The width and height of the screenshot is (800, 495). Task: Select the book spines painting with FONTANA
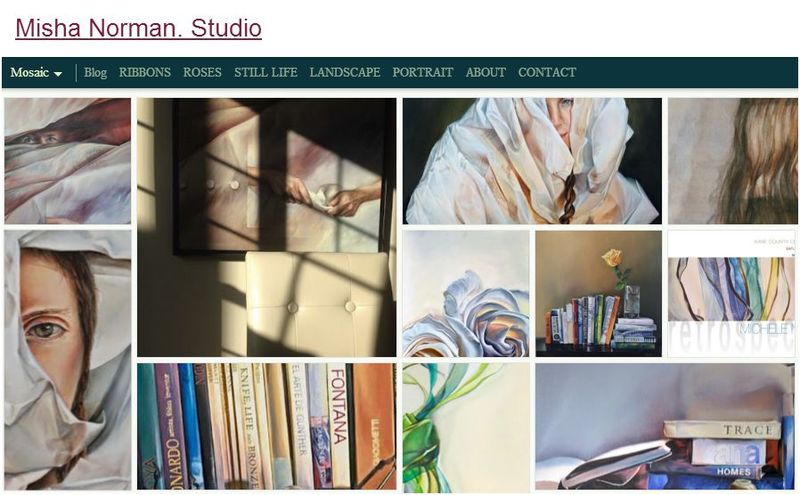coord(266,426)
